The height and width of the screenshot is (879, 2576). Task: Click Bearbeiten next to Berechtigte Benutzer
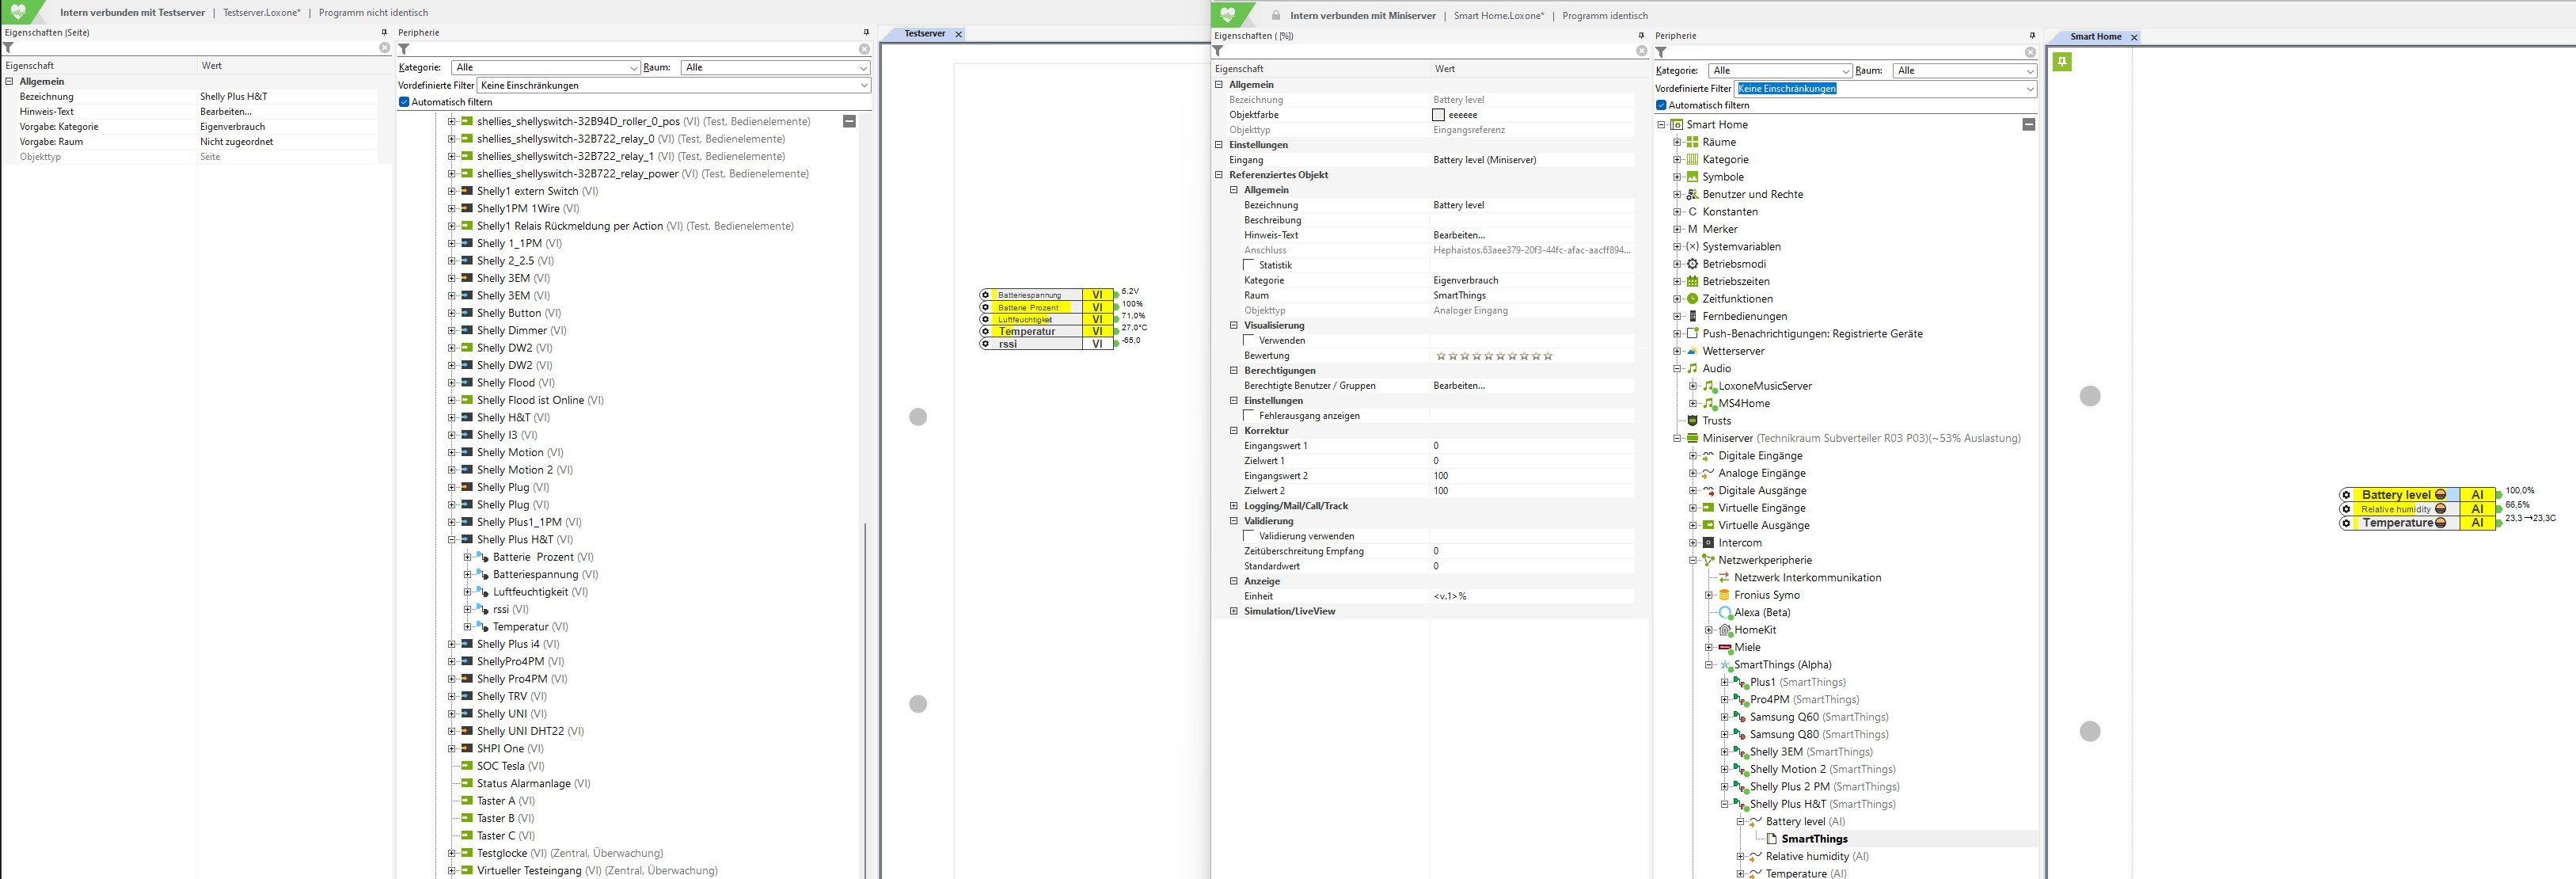point(1458,386)
